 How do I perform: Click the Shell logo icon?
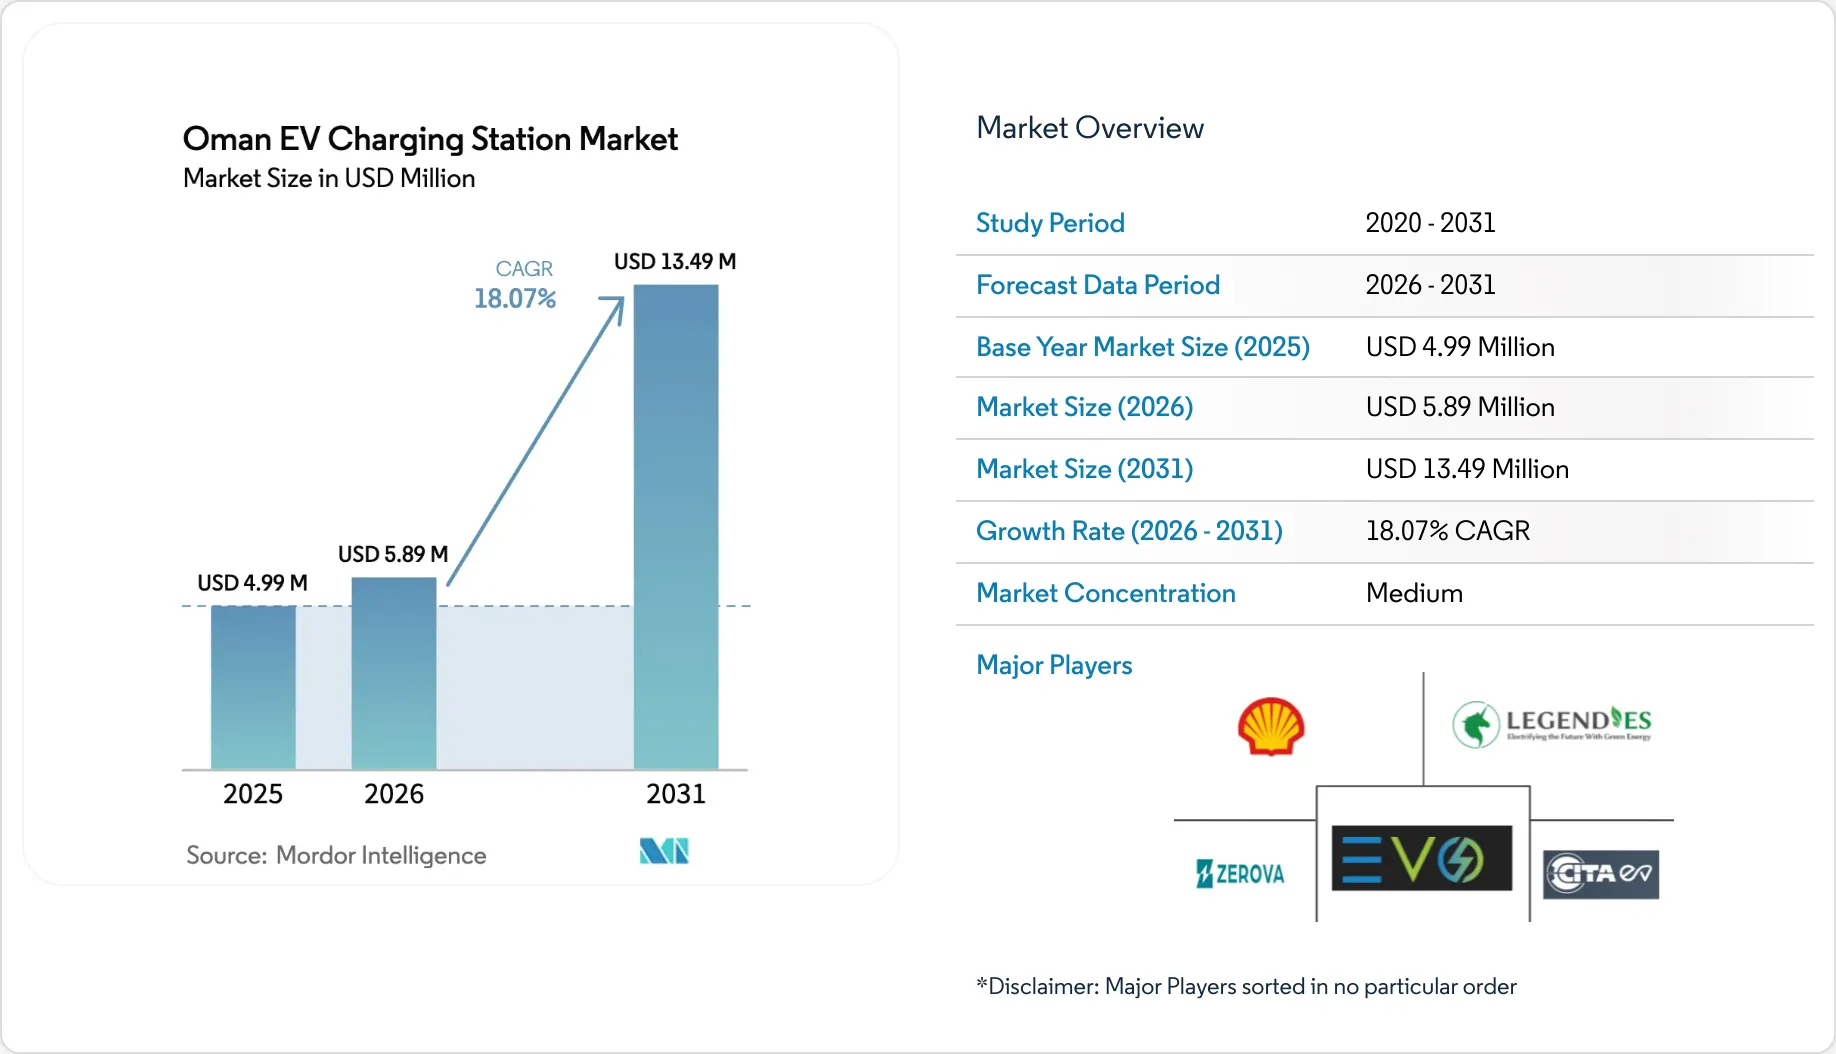(1270, 726)
